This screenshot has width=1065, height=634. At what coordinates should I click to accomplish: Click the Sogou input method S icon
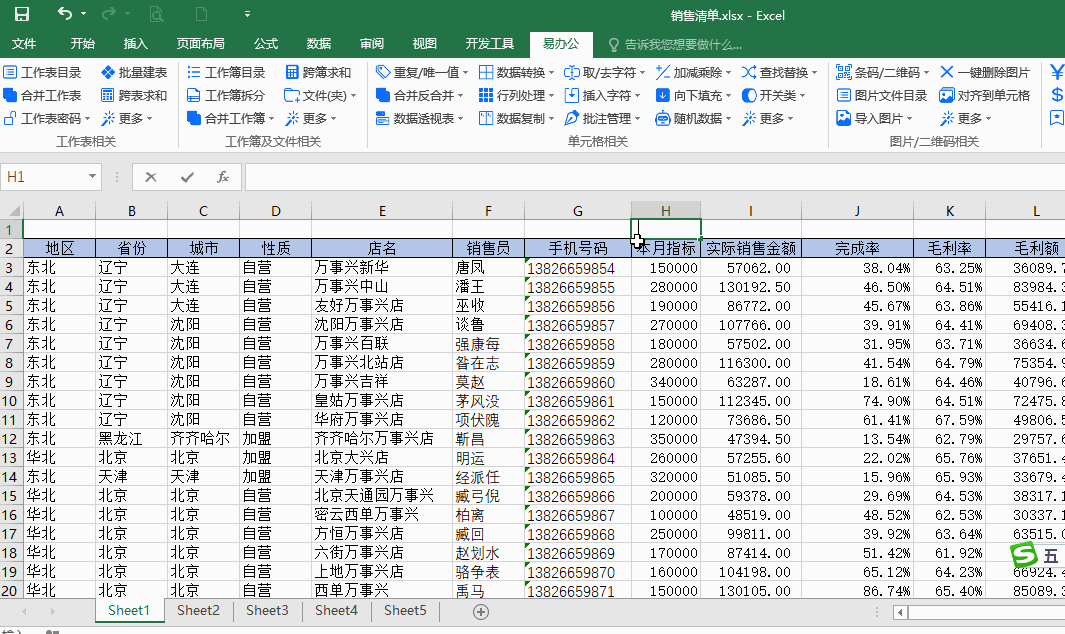point(1024,555)
